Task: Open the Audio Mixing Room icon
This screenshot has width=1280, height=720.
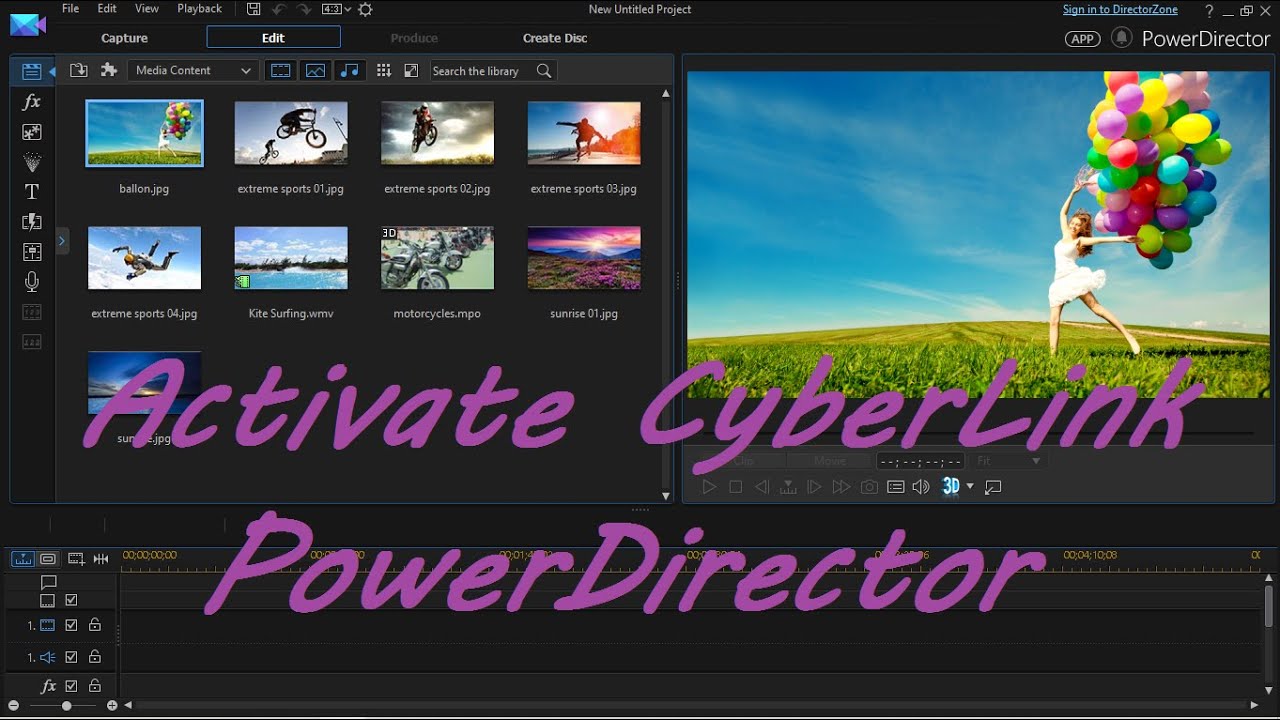Action: (32, 252)
